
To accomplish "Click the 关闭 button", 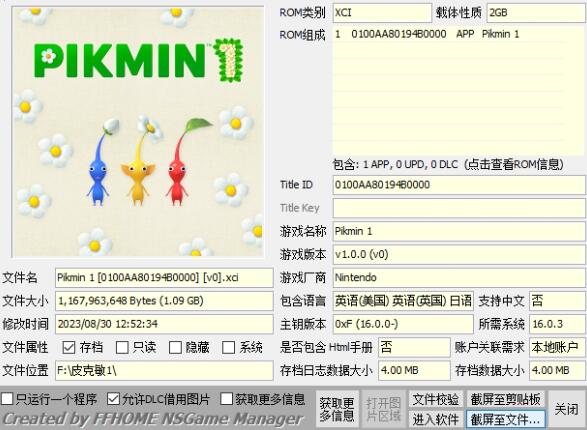I will coord(566,409).
